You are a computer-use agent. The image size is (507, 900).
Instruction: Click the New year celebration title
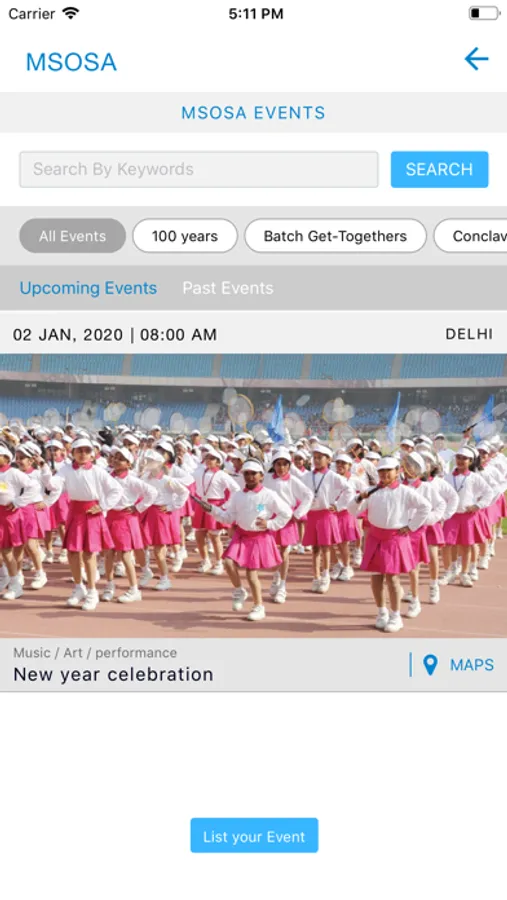113,674
